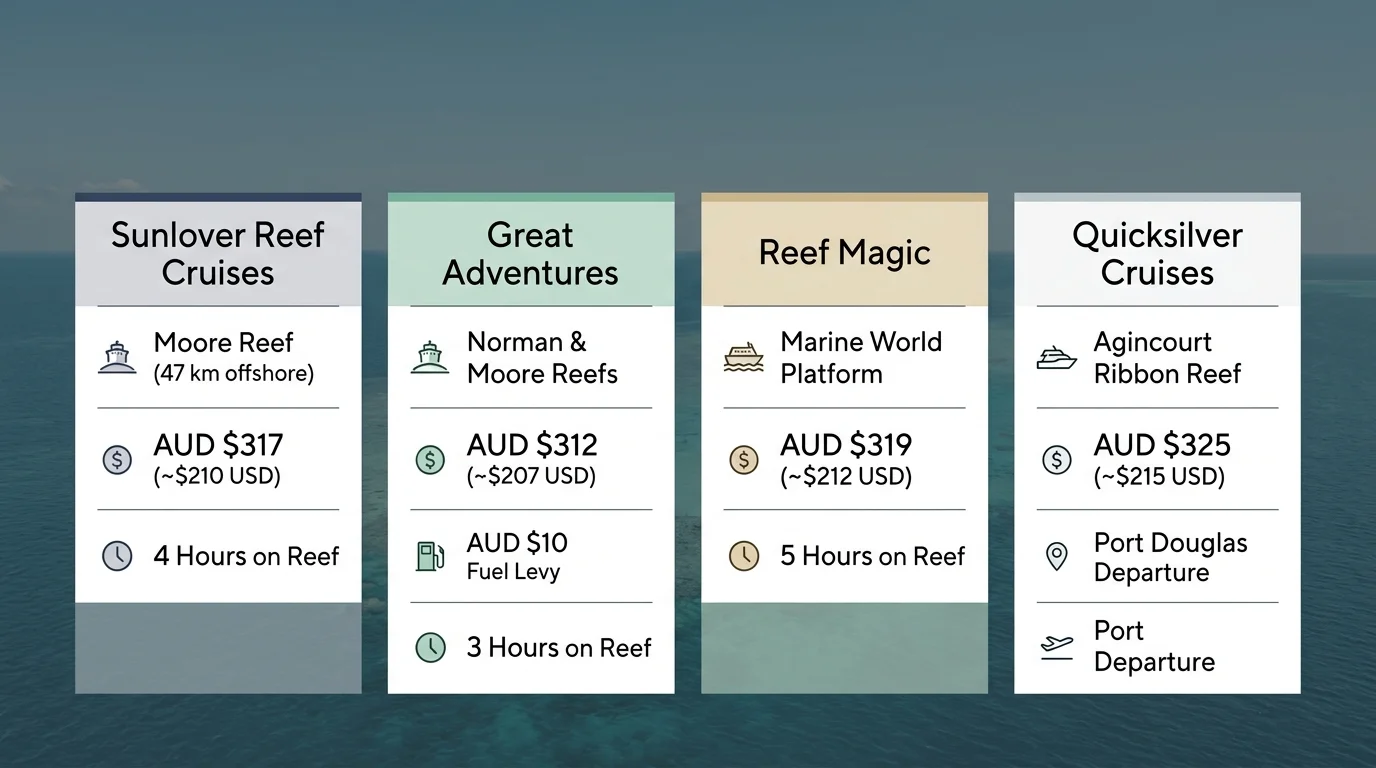This screenshot has height=768, width=1376.
Task: Click the AUD $325 price
Action: (x=1162, y=445)
